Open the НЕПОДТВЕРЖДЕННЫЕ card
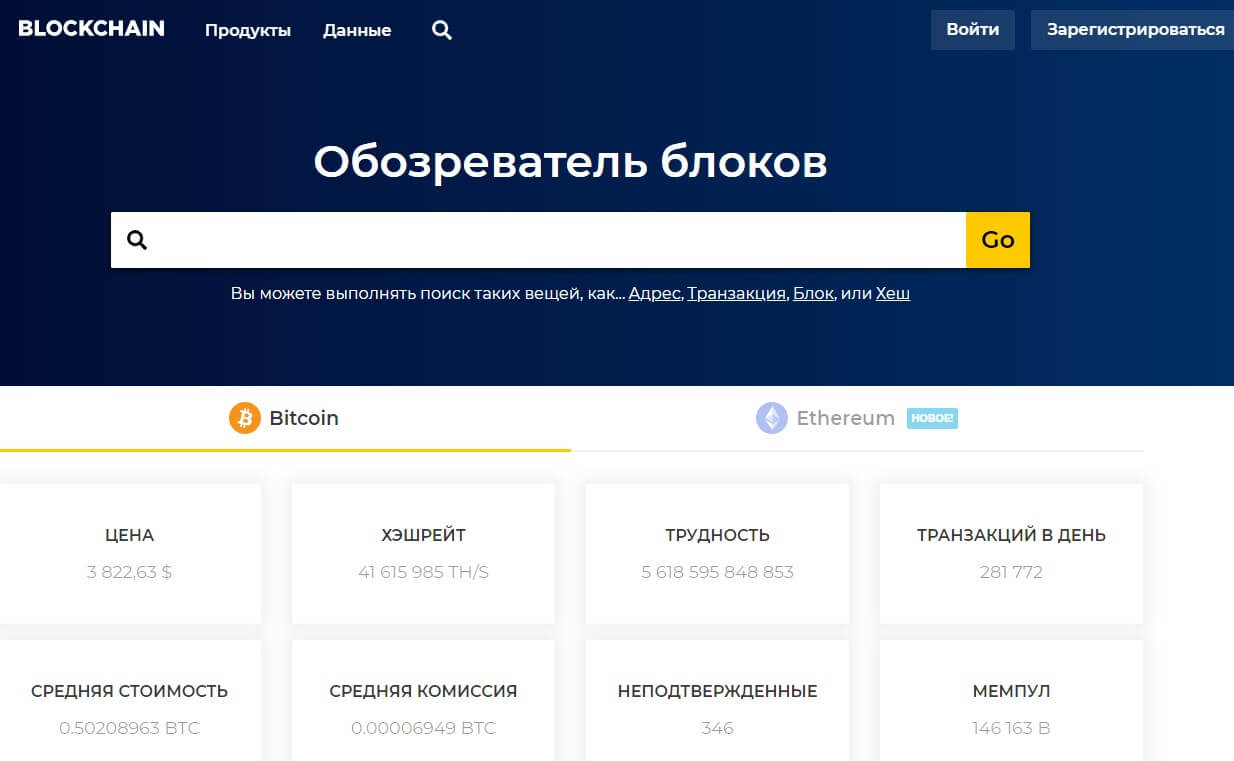Image resolution: width=1234 pixels, height=761 pixels. pyautogui.click(x=717, y=701)
